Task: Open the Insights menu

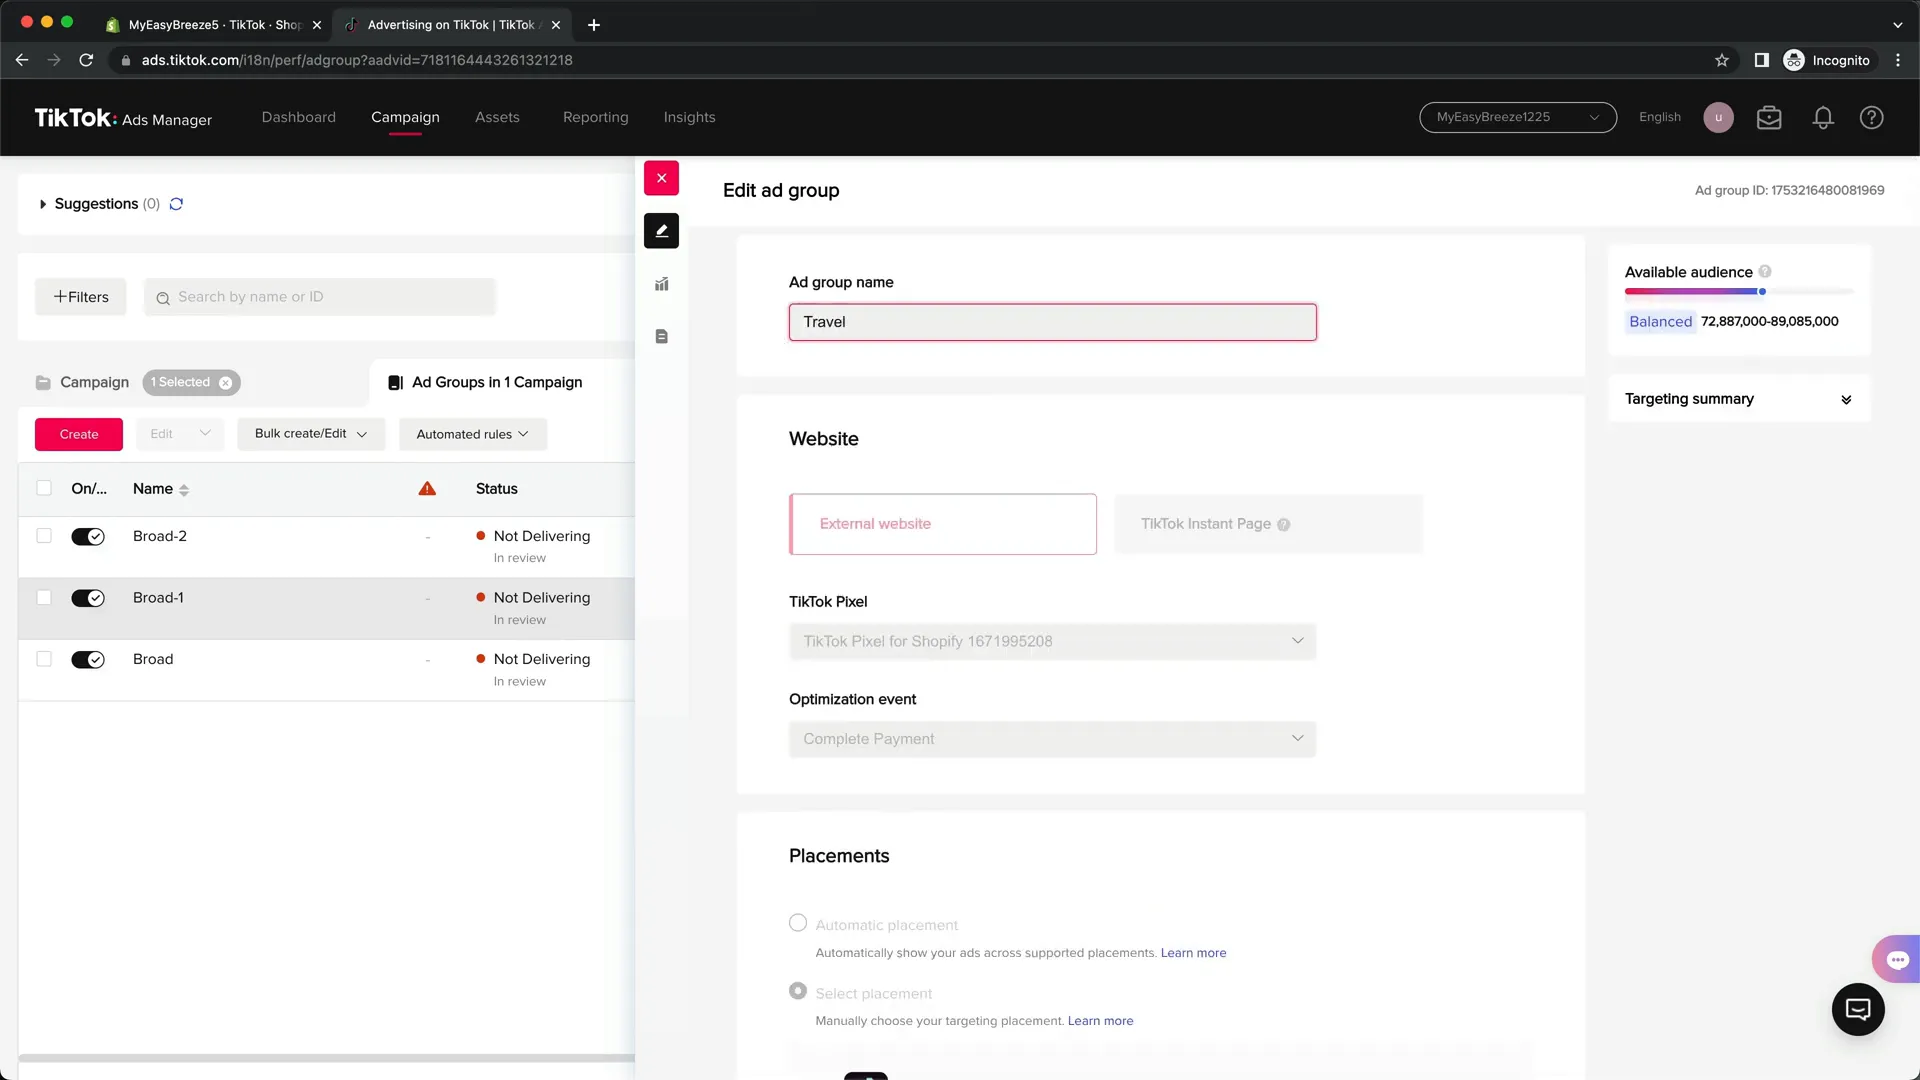Action: tap(689, 118)
